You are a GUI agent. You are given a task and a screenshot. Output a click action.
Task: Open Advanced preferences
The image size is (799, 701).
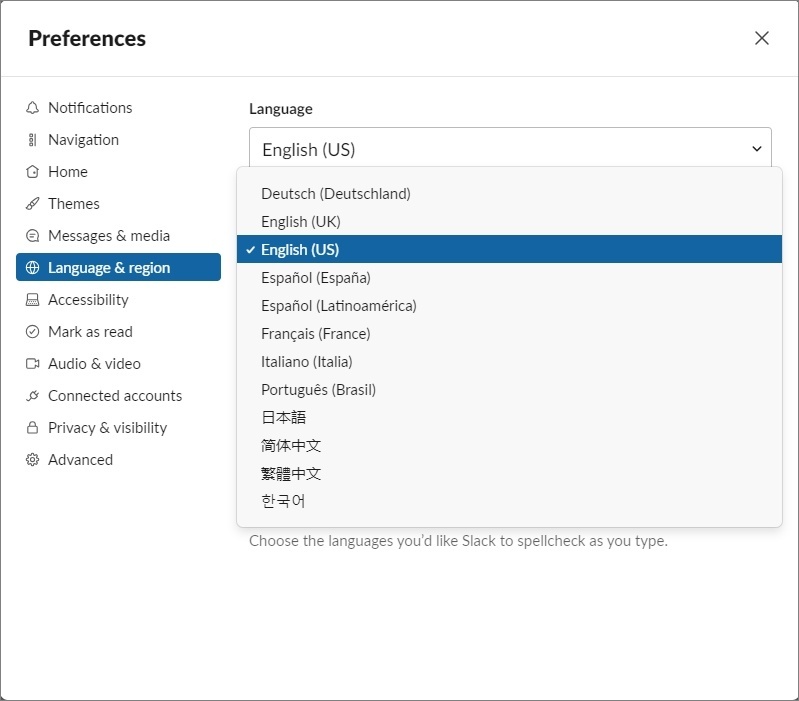click(118, 460)
